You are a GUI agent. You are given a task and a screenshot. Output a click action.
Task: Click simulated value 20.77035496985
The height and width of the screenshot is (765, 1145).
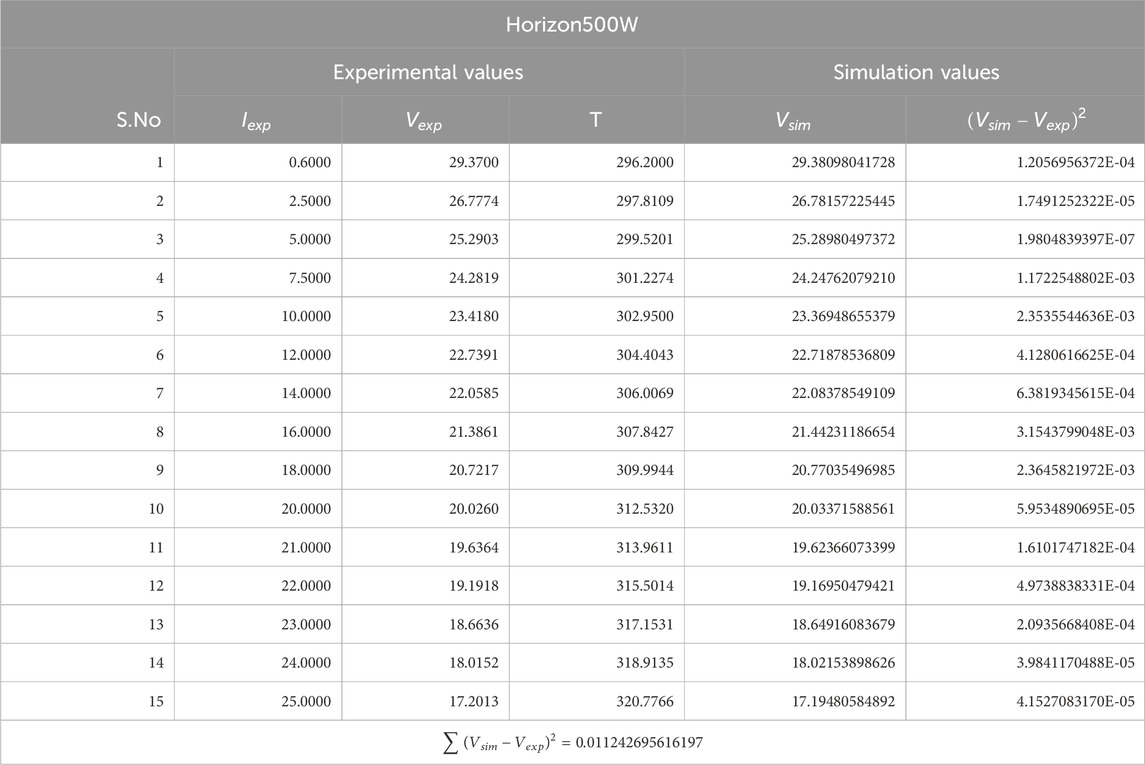843,470
